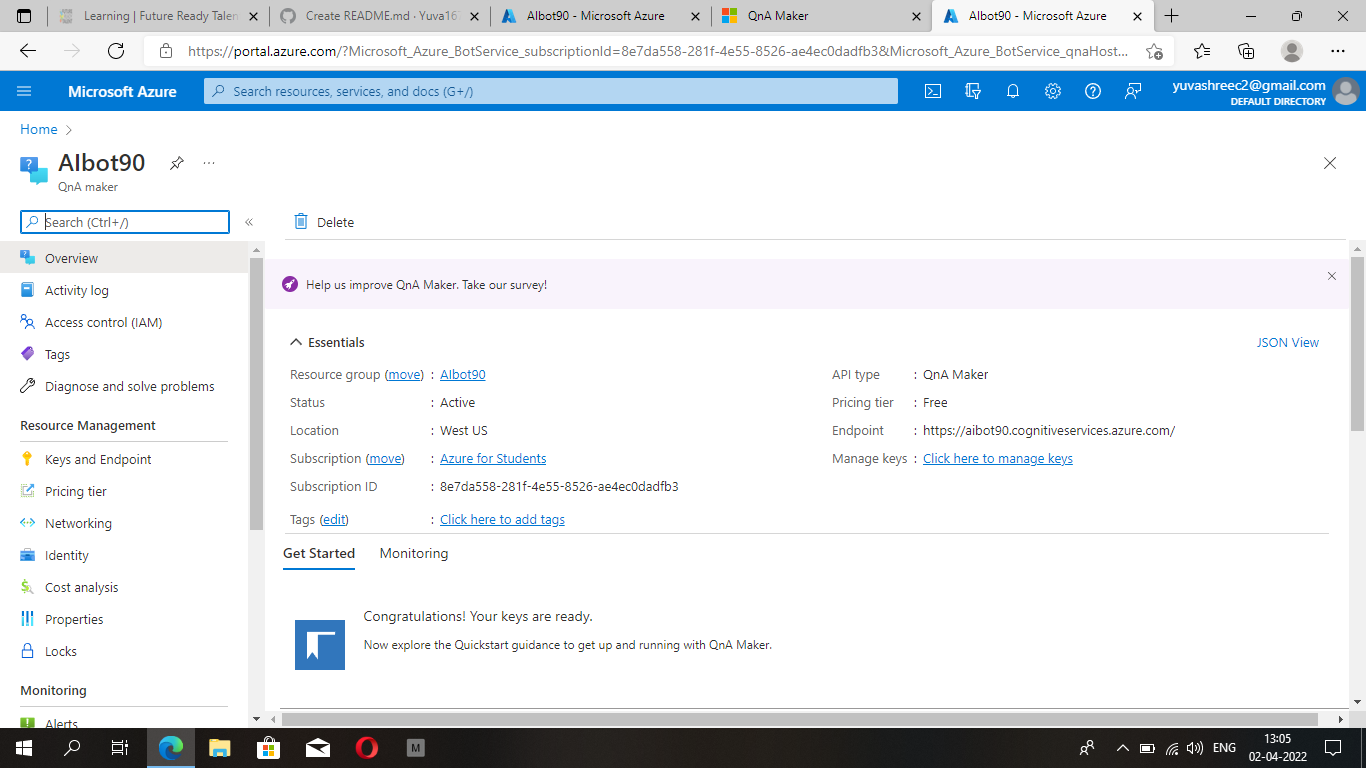Open the Azure portal hamburger menu
The height and width of the screenshot is (768, 1366).
[24, 91]
